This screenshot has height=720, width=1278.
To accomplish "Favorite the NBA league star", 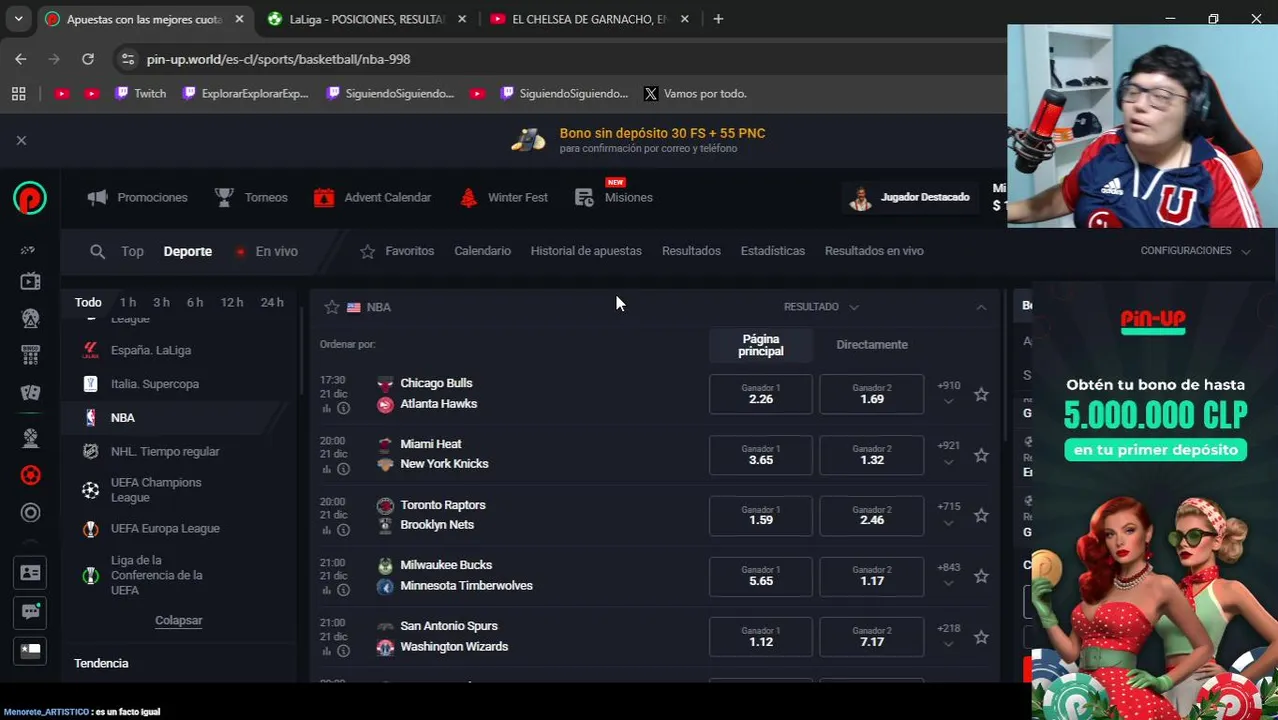I will (x=332, y=307).
